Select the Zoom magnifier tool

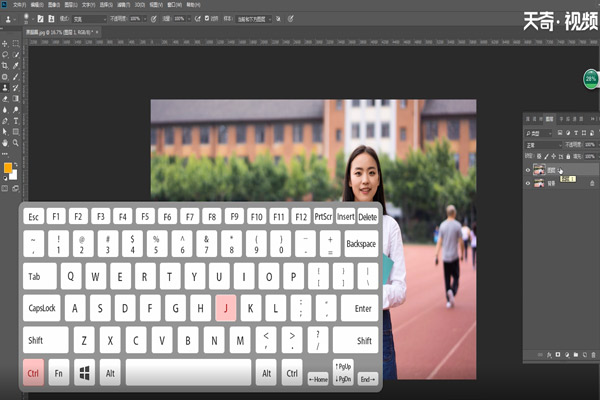click(17, 141)
